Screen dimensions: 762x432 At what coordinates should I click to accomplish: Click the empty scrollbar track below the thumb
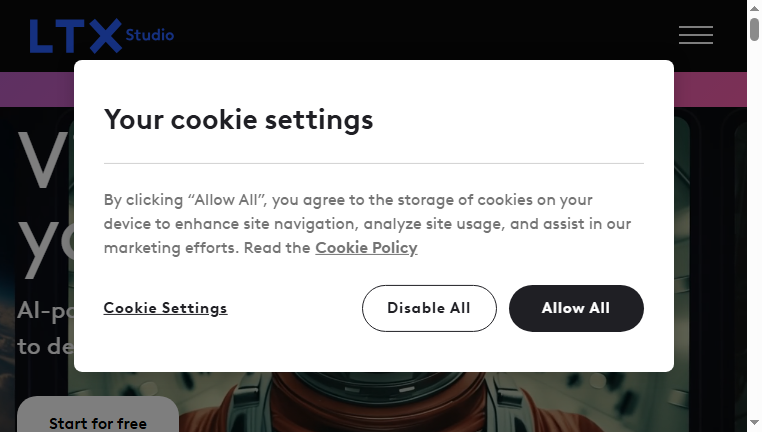coord(754,228)
